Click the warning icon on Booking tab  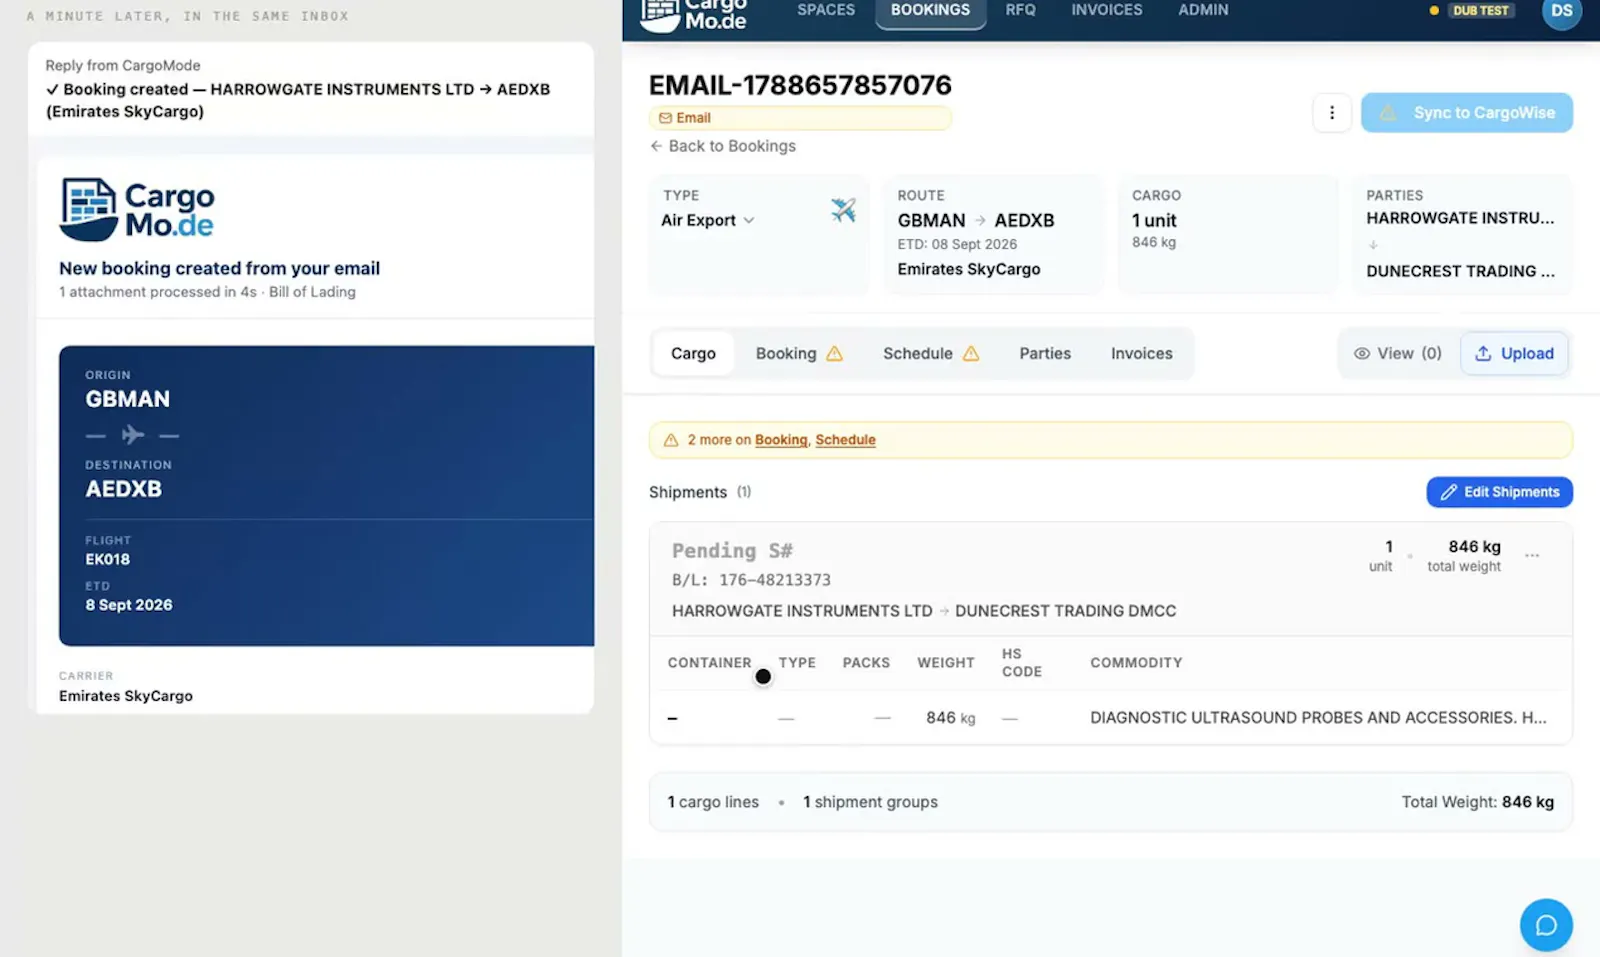(835, 353)
